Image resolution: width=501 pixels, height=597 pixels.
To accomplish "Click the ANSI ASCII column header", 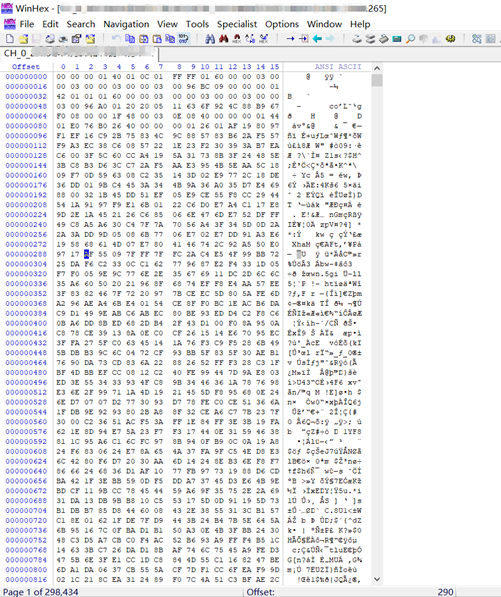I will coord(338,67).
